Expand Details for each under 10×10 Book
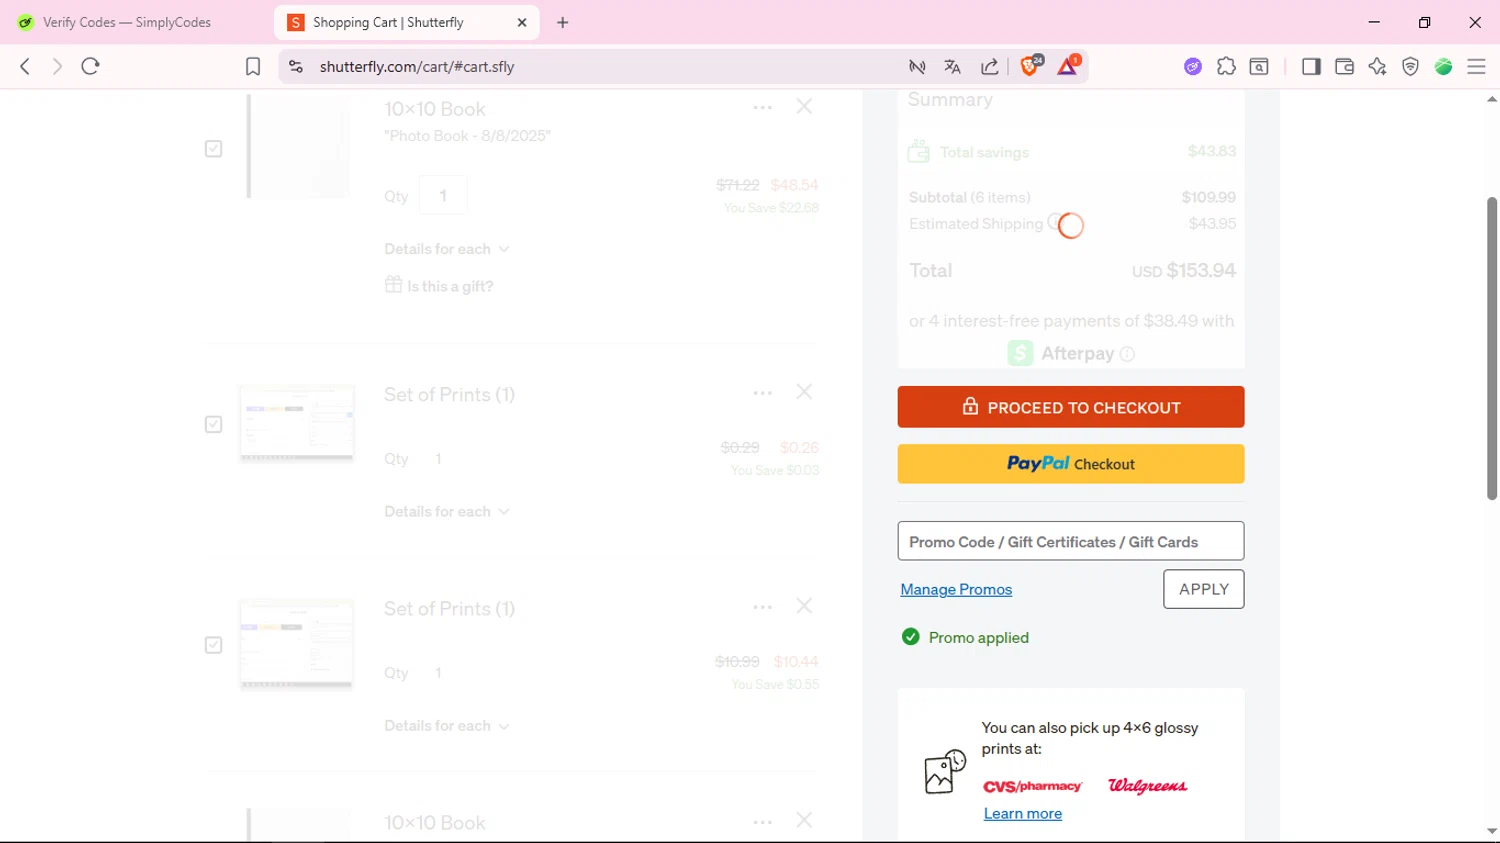This screenshot has width=1500, height=843. tap(447, 249)
